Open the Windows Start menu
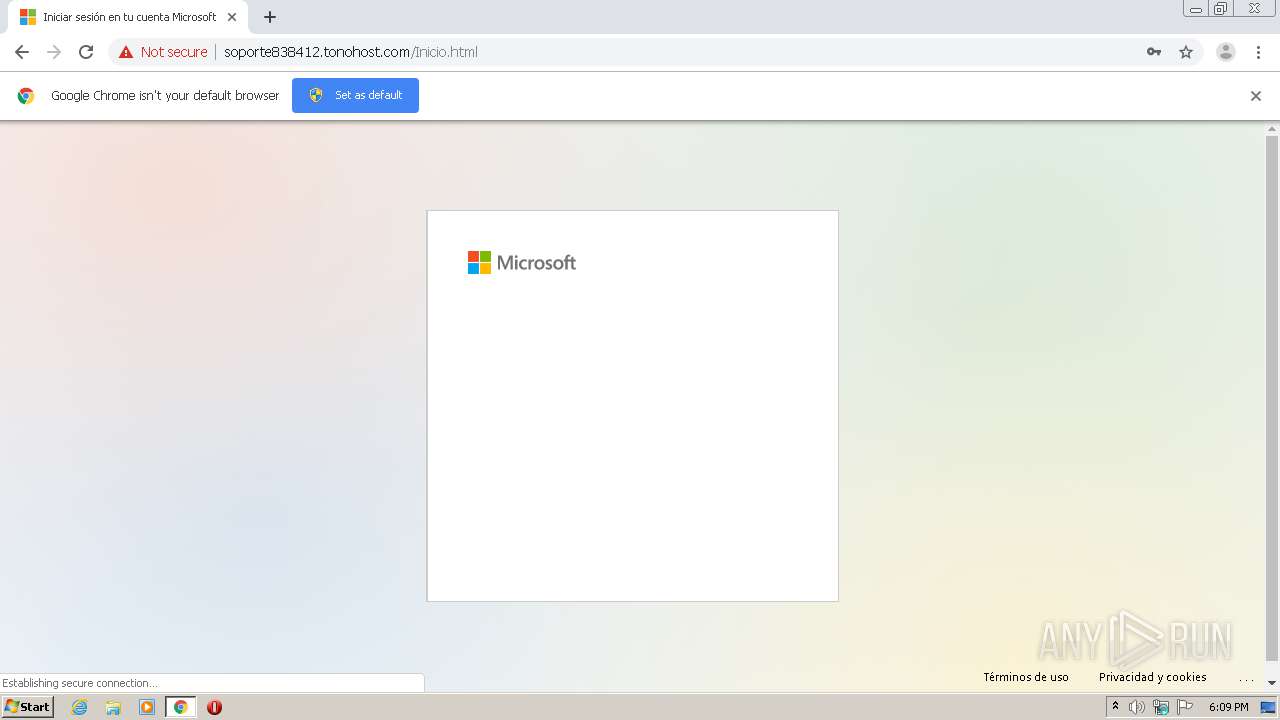 coord(27,707)
